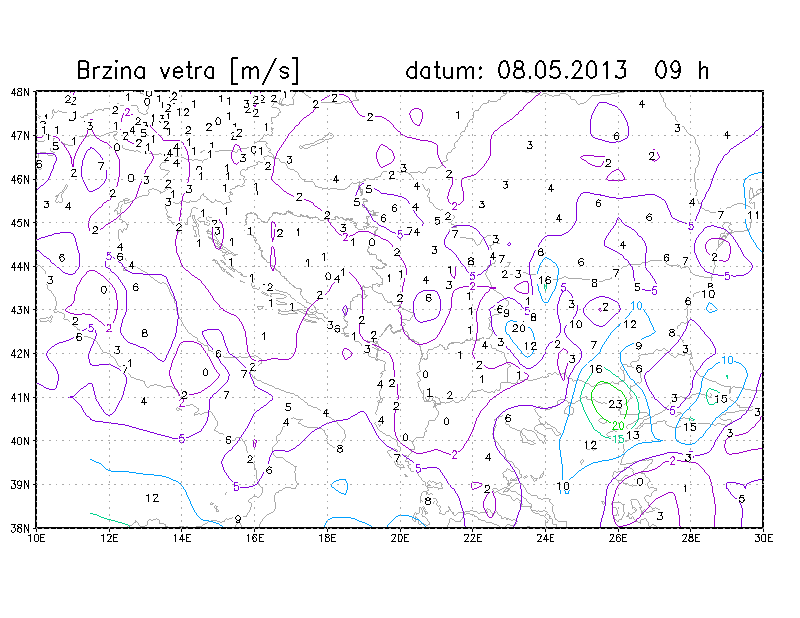Click the green '20' contour label
800x618 pixels.
(x=618, y=425)
